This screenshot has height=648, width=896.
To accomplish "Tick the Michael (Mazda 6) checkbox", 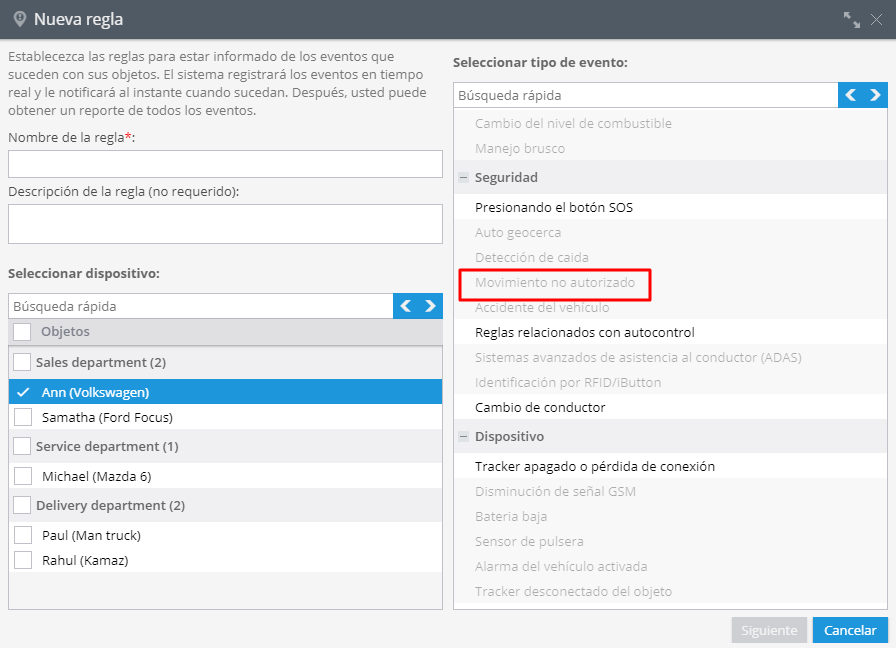I will click(x=23, y=476).
